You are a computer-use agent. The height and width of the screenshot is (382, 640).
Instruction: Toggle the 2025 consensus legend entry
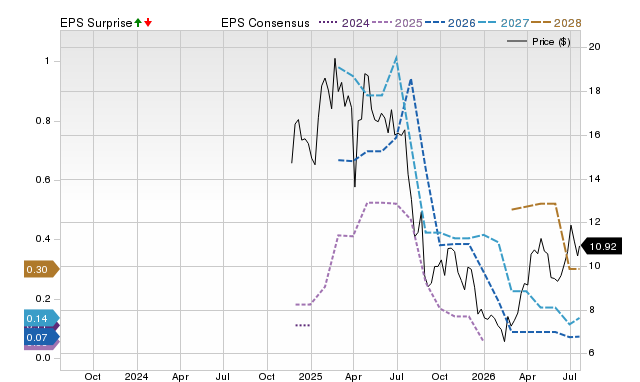tap(397, 23)
